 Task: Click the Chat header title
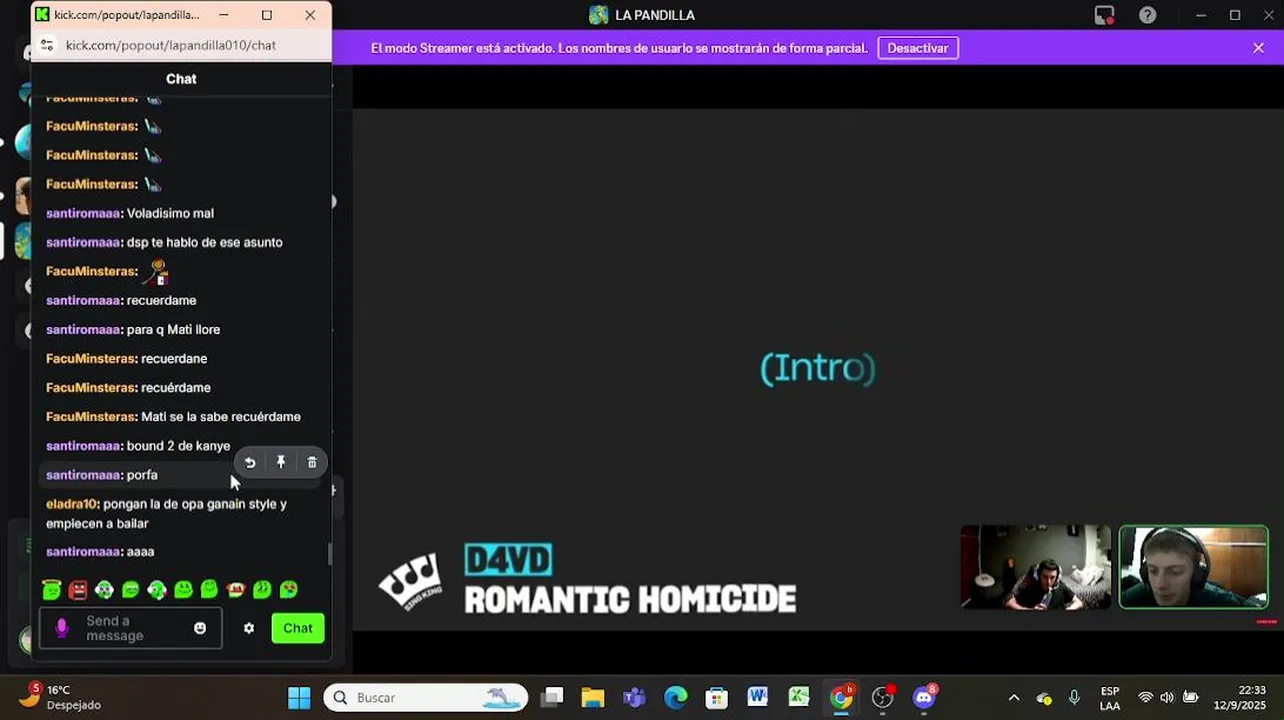coord(181,79)
